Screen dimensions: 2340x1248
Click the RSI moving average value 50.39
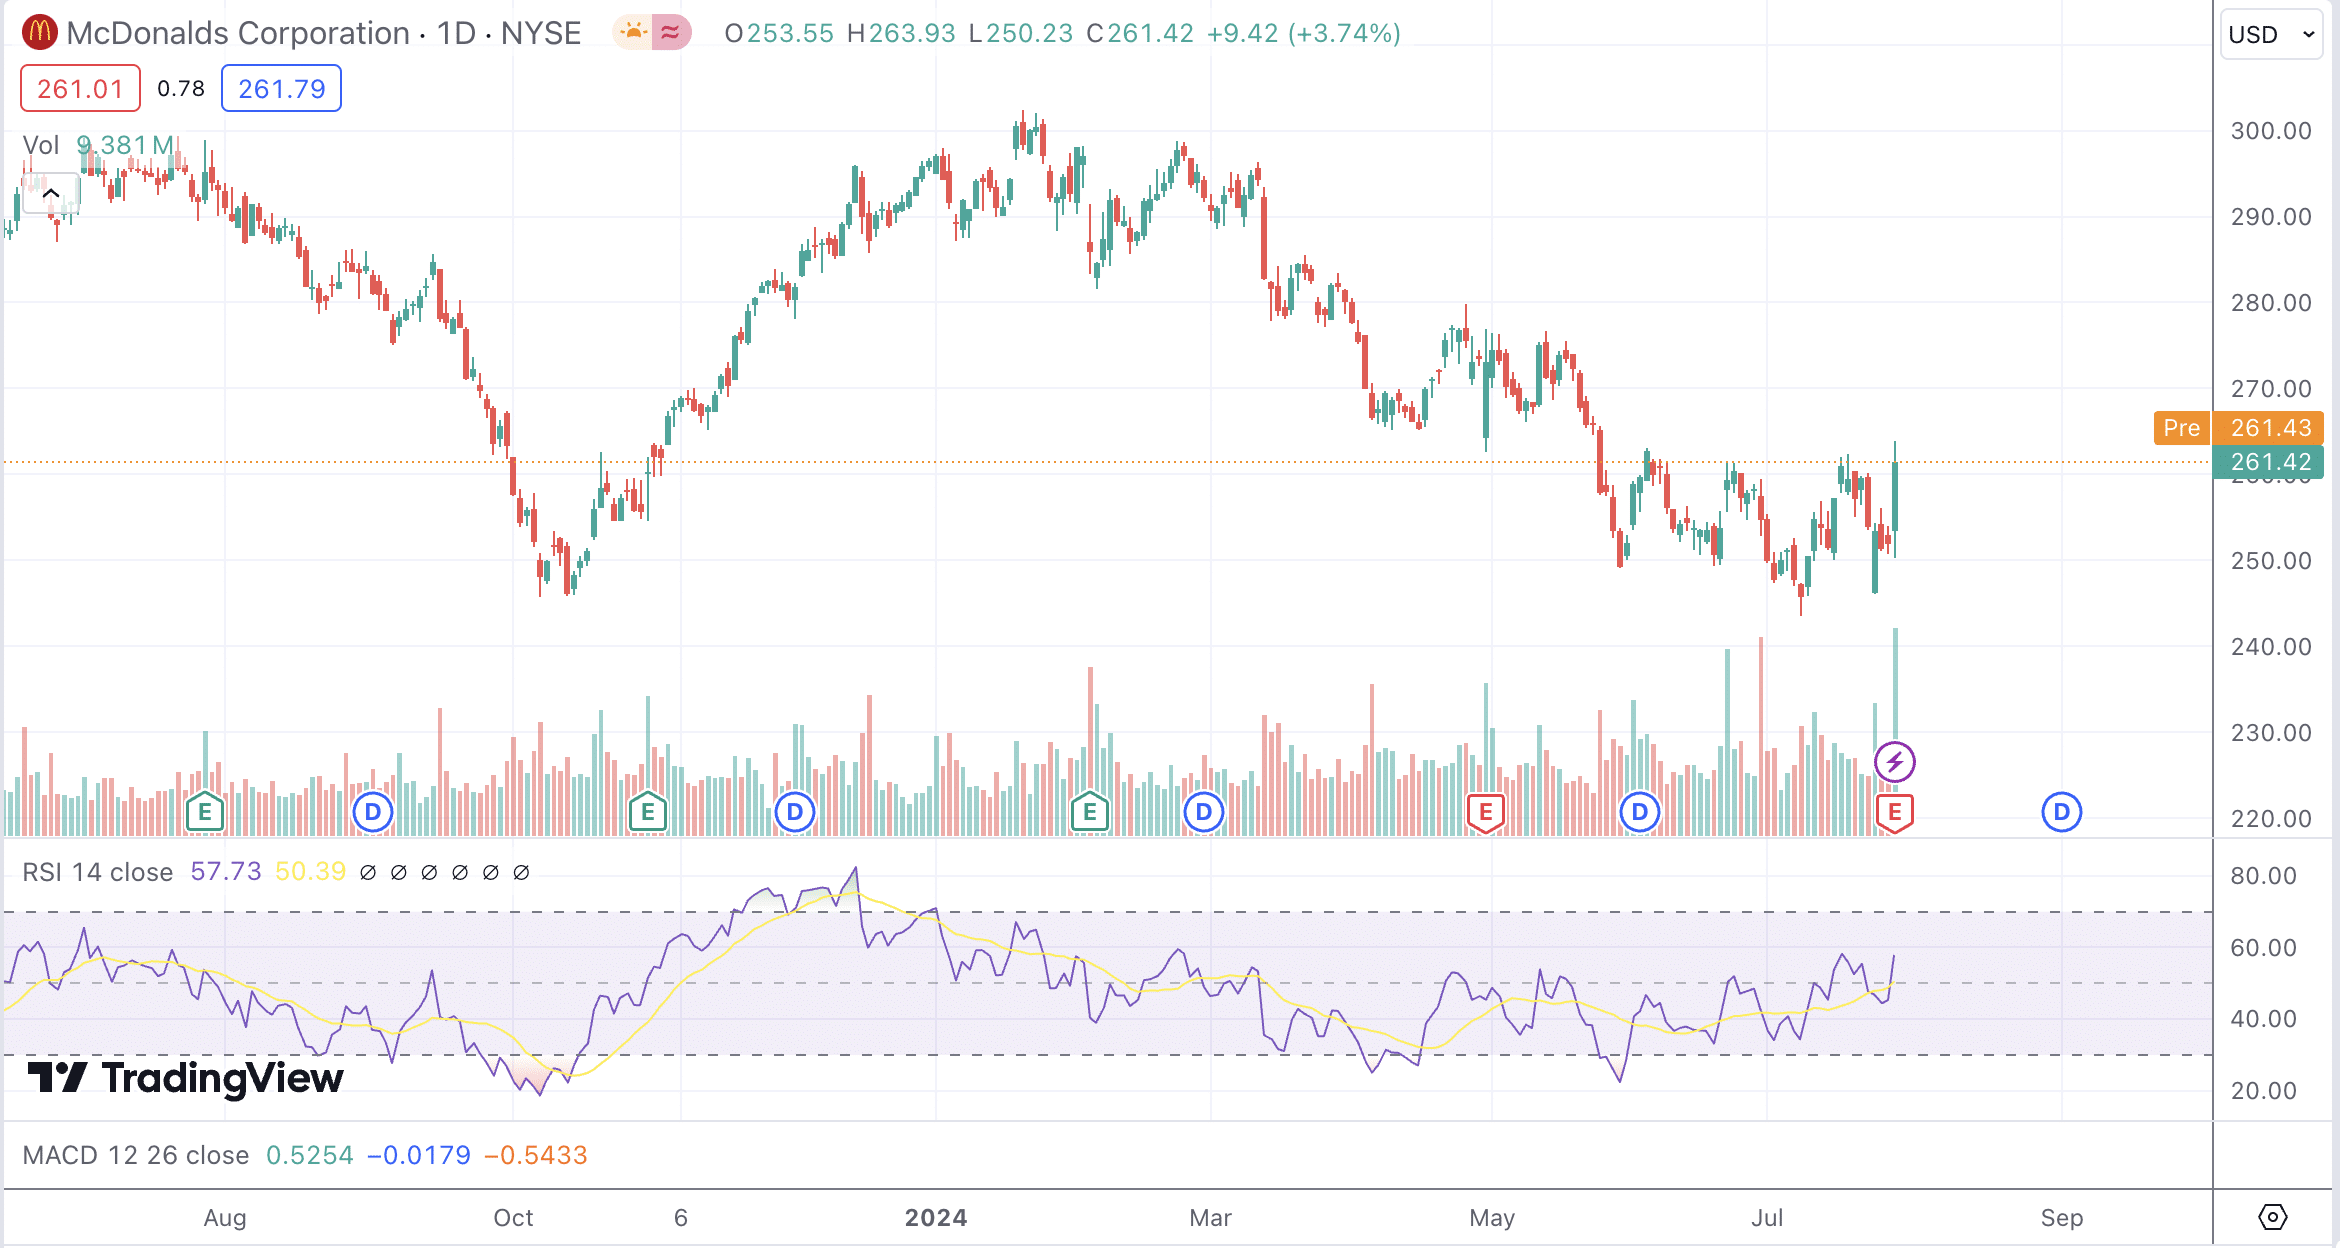point(310,872)
